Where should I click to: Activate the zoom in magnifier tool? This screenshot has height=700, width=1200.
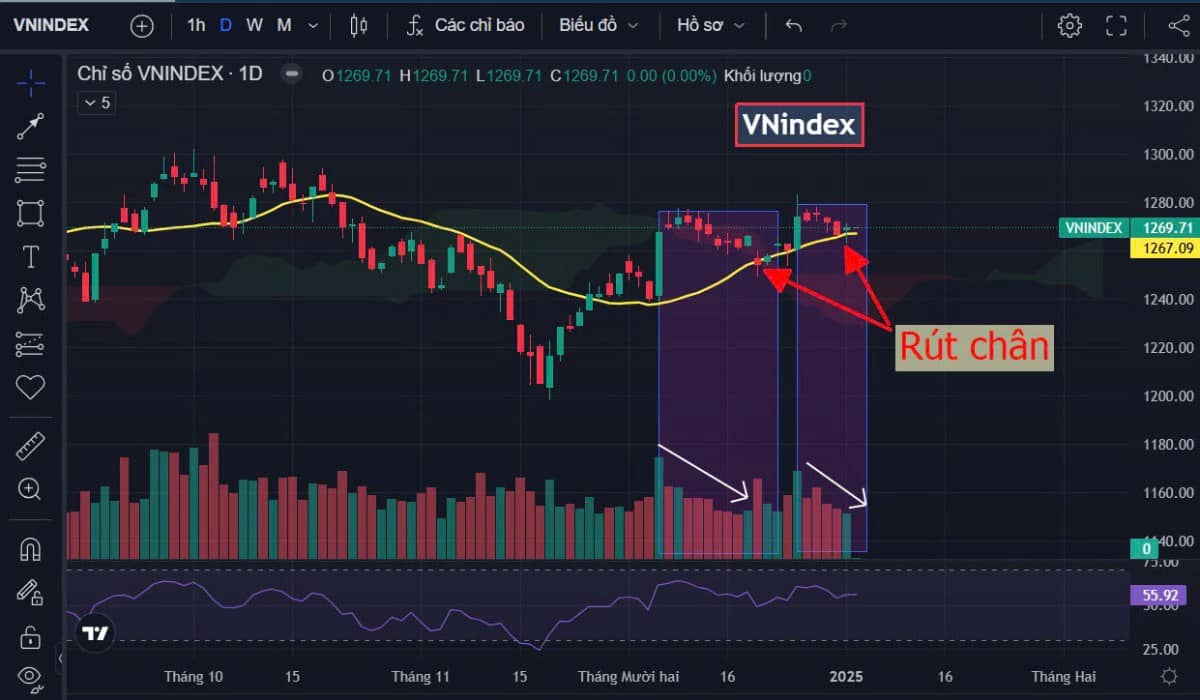point(30,489)
